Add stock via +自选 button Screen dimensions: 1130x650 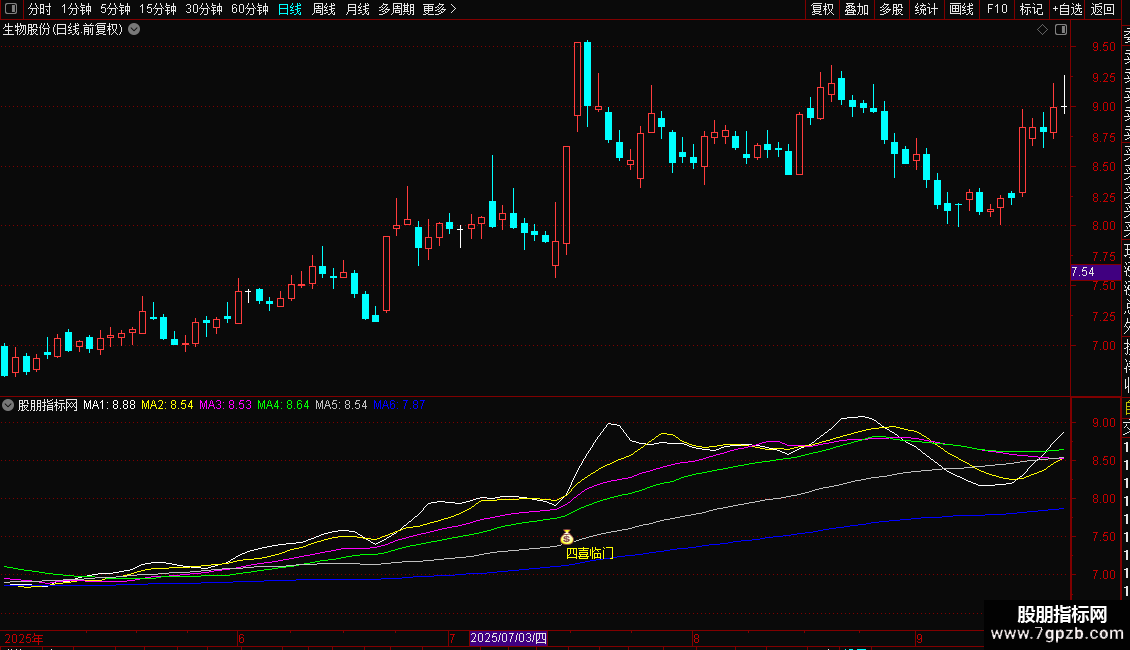point(1067,9)
